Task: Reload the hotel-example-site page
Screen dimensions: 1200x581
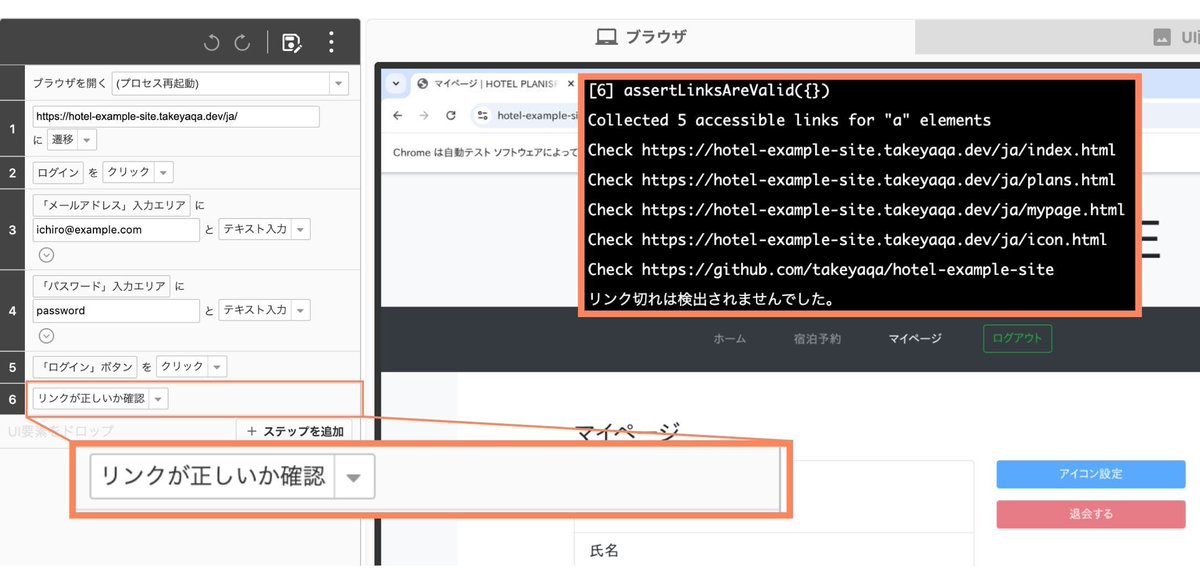Action: pyautogui.click(x=451, y=114)
